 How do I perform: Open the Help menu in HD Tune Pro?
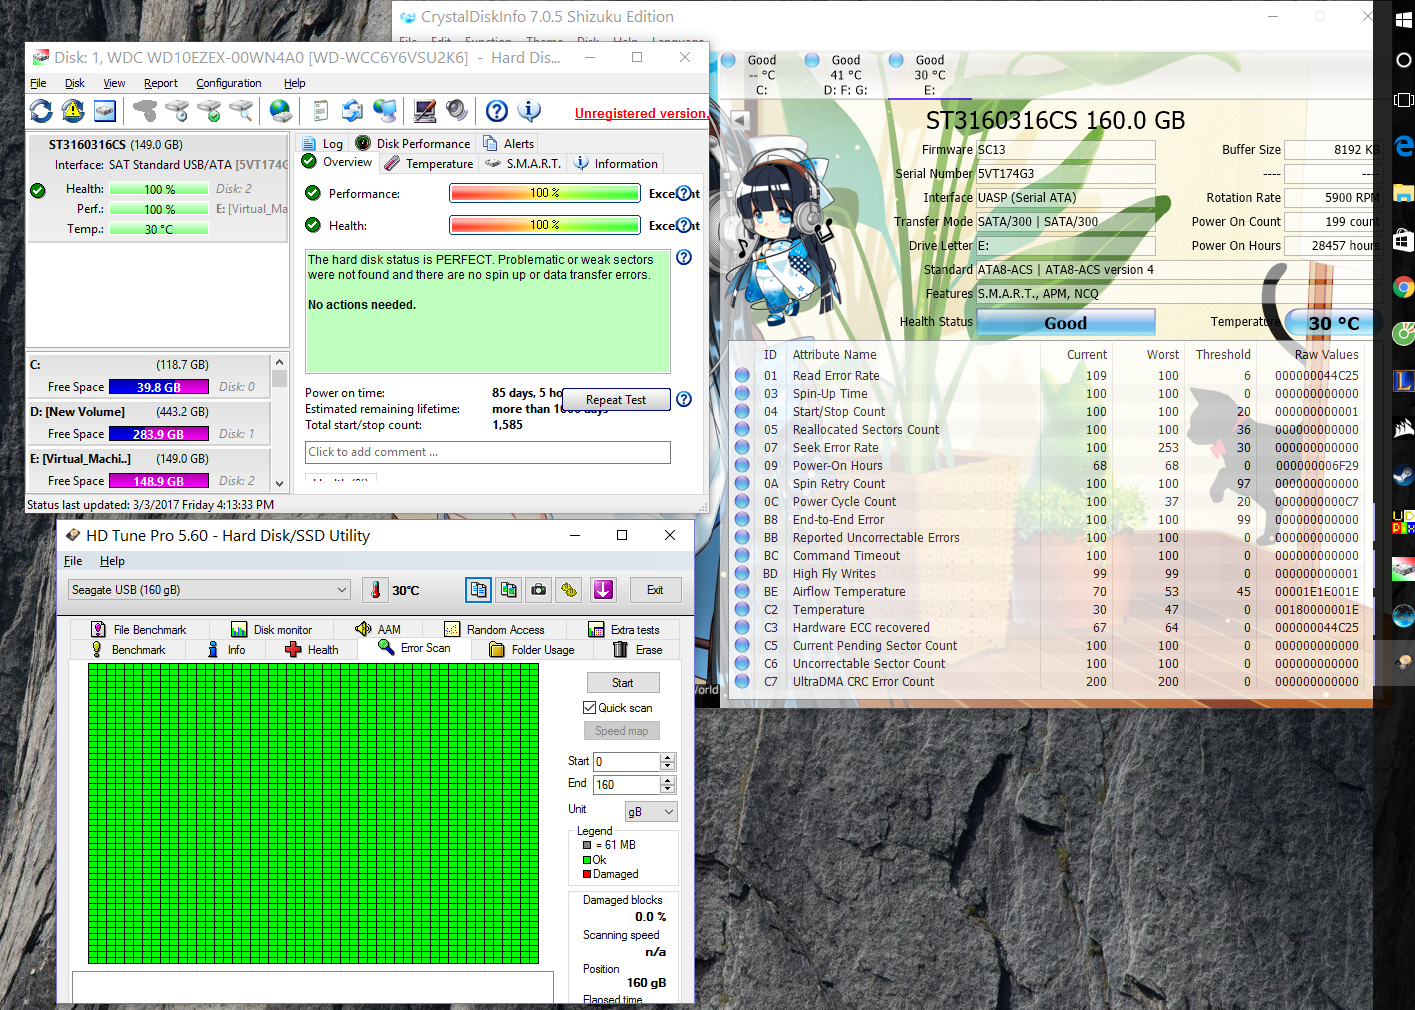(112, 561)
